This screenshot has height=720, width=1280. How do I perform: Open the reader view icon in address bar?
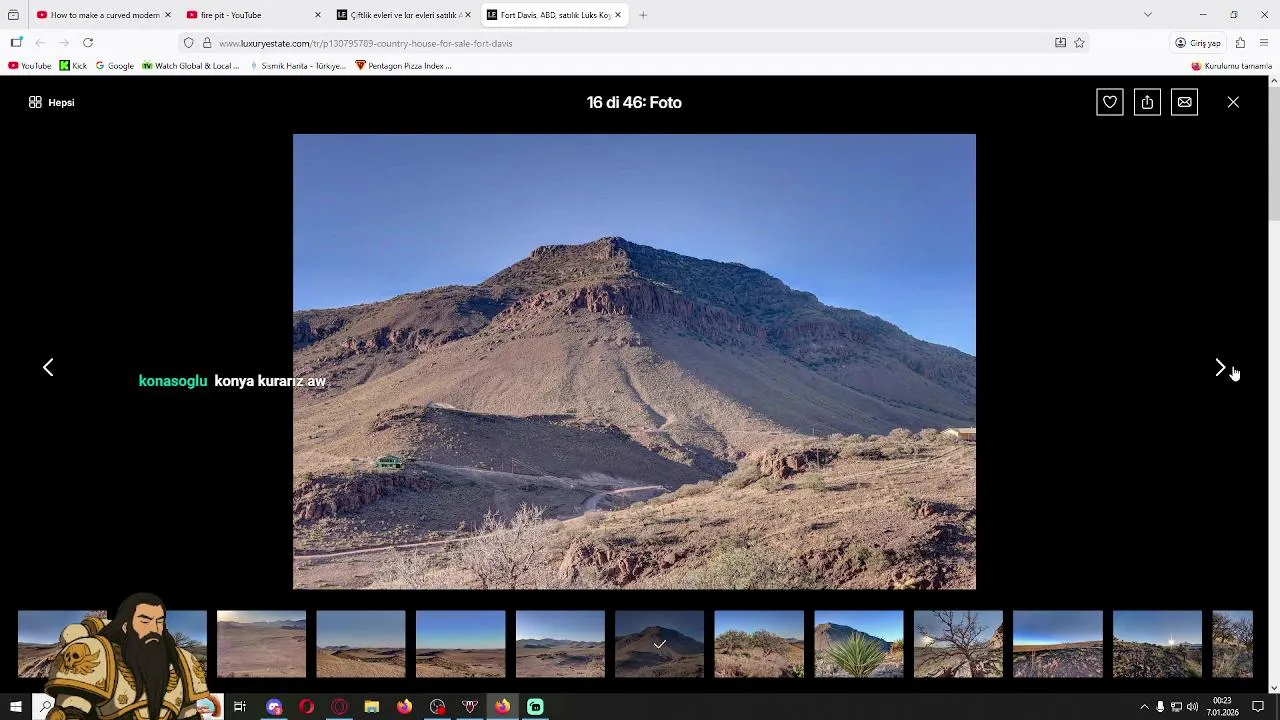pyautogui.click(x=1060, y=43)
